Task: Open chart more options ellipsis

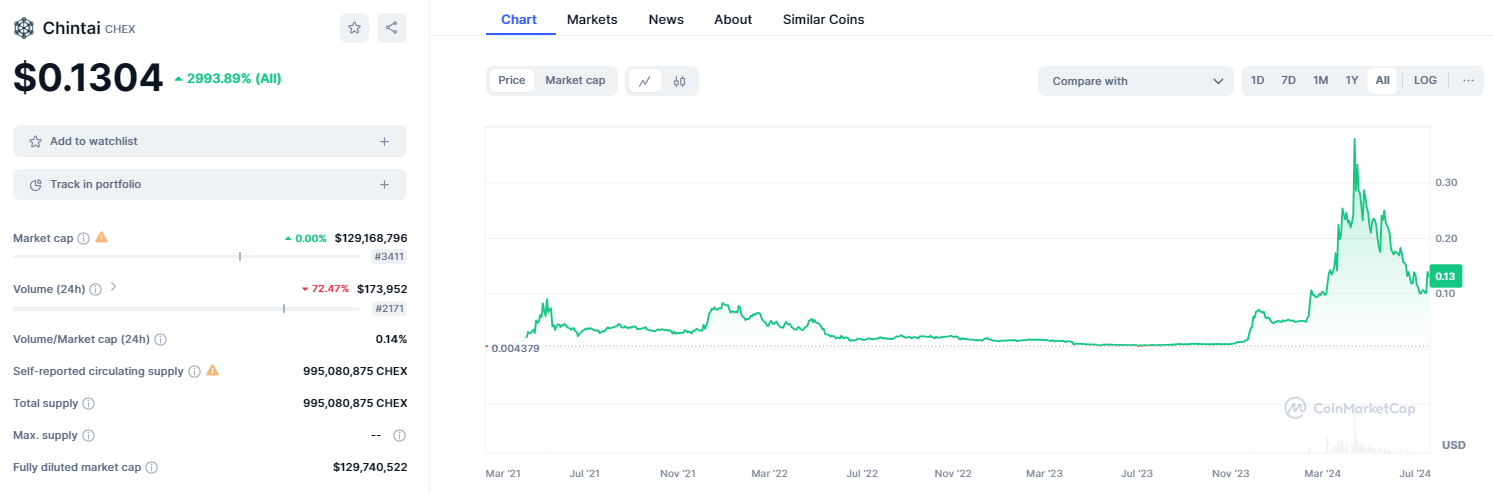Action: 1468,80
